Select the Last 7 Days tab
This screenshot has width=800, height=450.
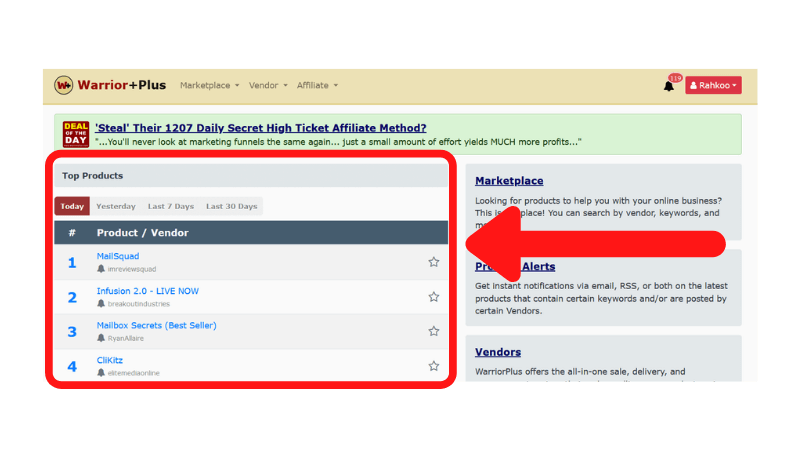tap(170, 207)
